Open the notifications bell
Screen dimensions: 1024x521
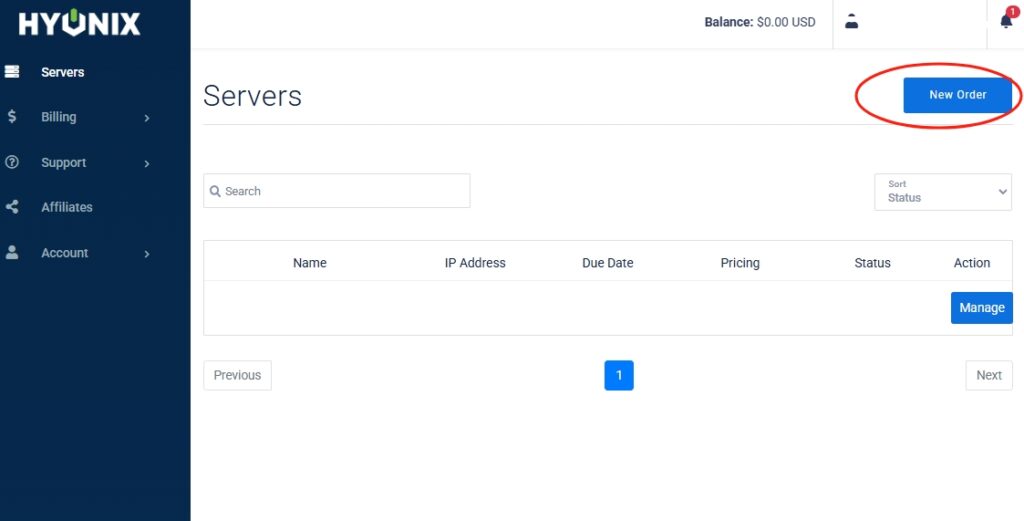click(x=1006, y=21)
